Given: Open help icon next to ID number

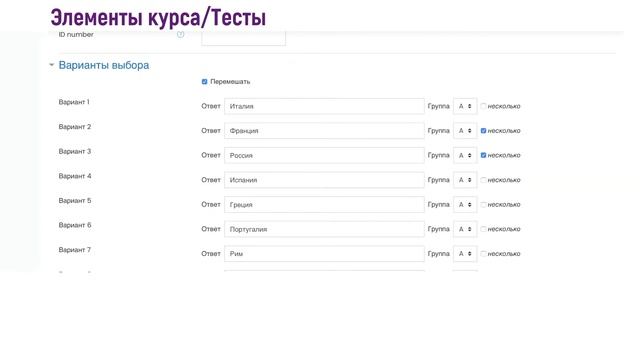Looking at the screenshot, I should pos(180,35).
